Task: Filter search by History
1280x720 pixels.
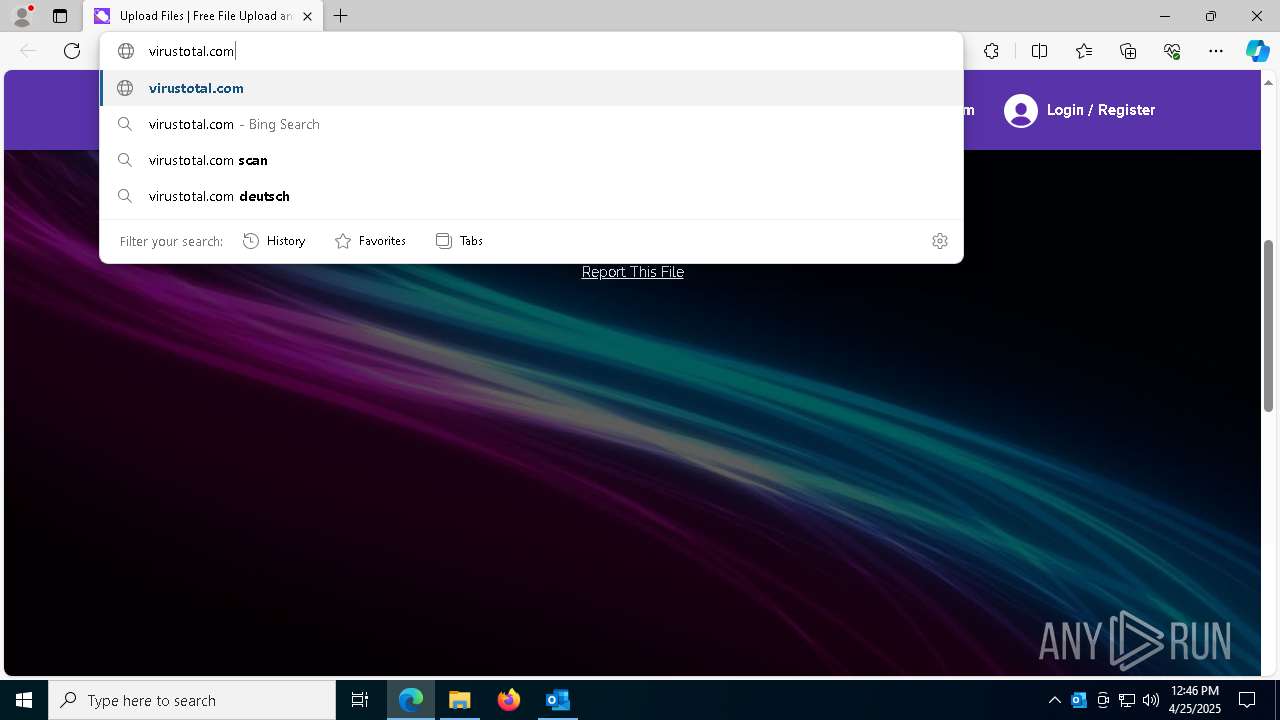Action: coord(274,241)
